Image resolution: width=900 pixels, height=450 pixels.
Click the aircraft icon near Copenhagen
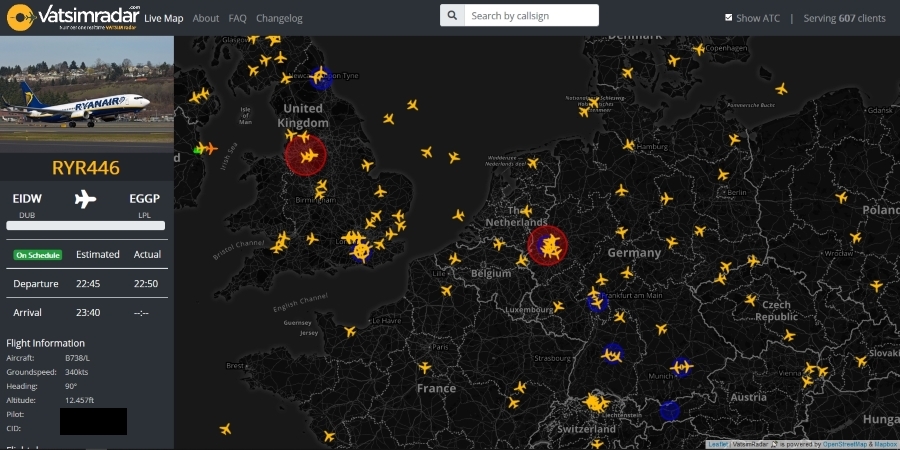pos(699,49)
